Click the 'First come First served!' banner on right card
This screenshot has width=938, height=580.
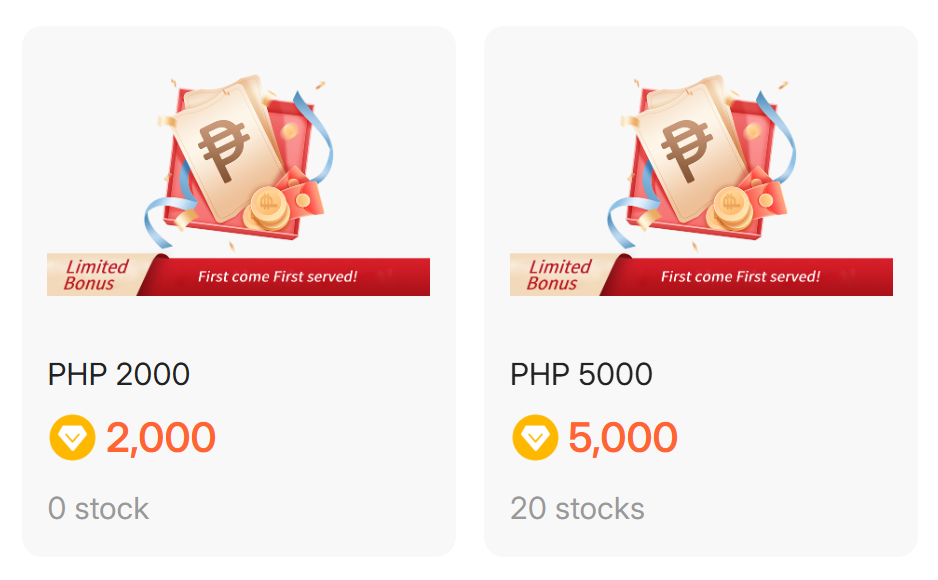coord(742,277)
